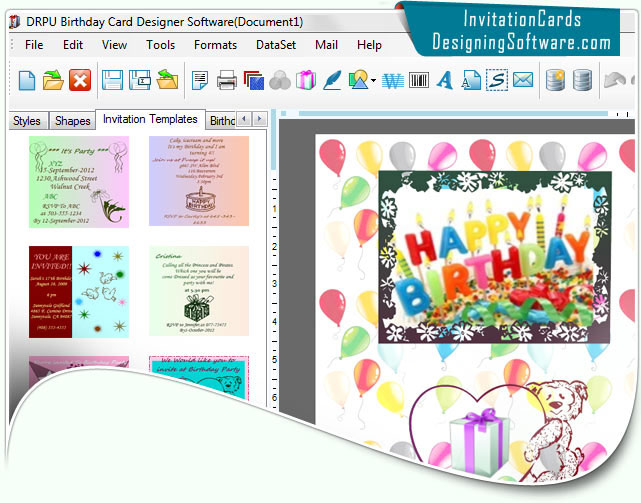Pick the Cristina gift box invitation template
The width and height of the screenshot is (641, 503).
(199, 291)
